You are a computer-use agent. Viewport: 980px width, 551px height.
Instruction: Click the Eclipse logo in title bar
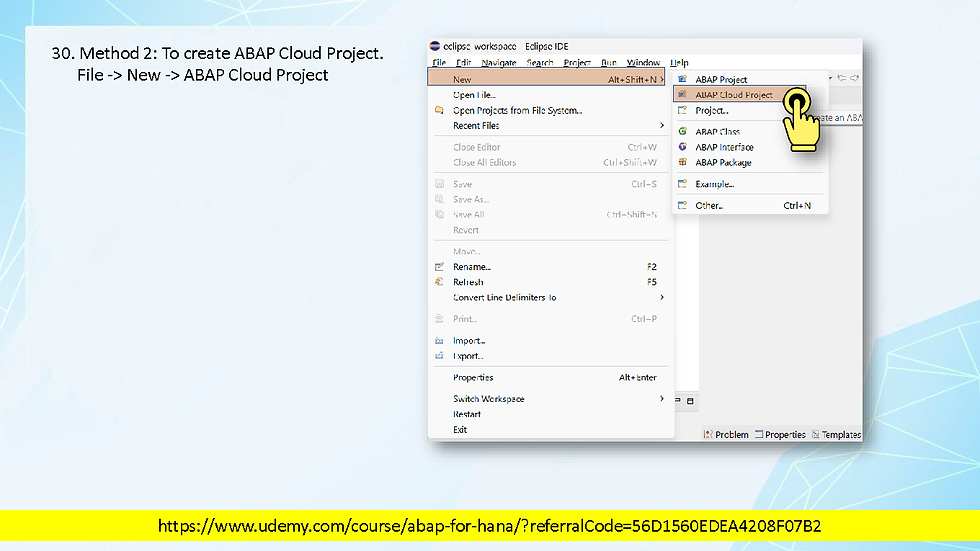[435, 46]
